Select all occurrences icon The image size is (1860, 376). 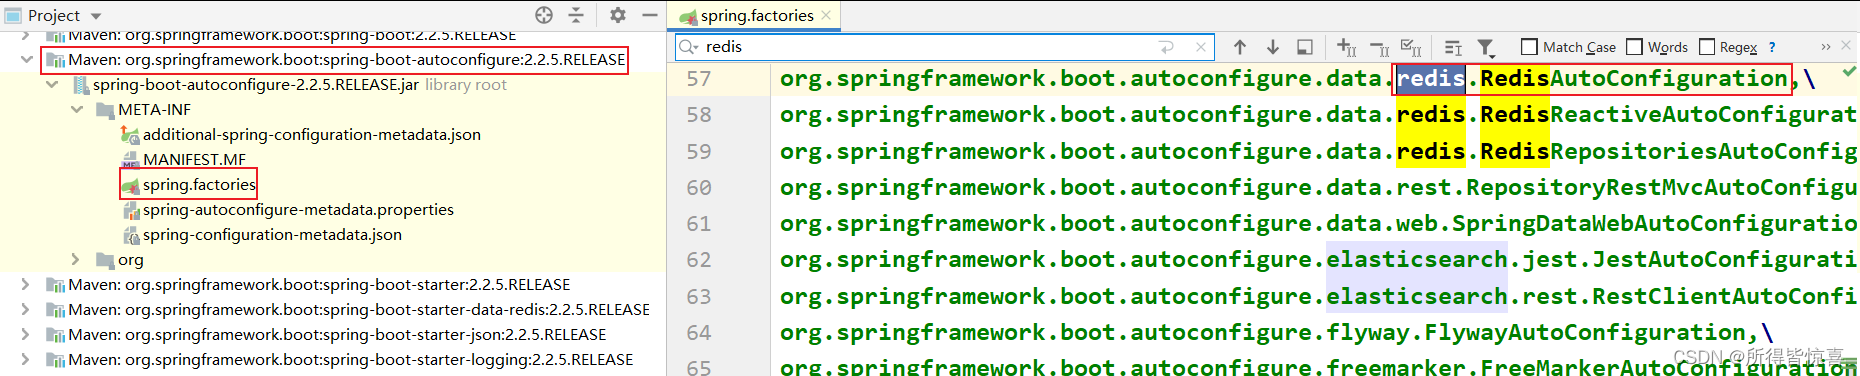[1411, 47]
